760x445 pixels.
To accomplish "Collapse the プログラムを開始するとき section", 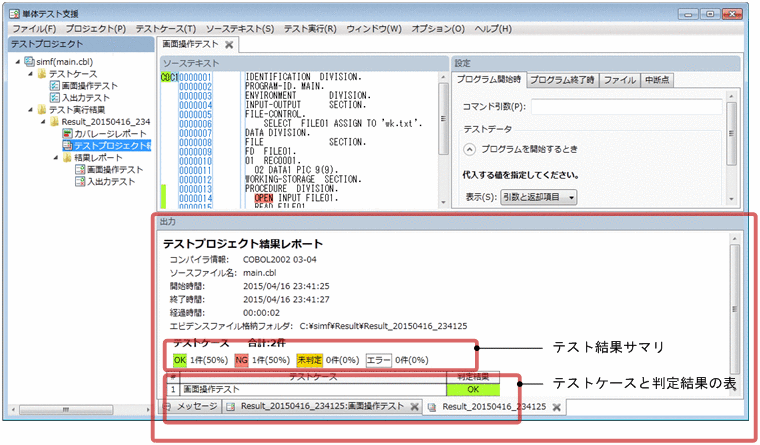I will point(469,149).
